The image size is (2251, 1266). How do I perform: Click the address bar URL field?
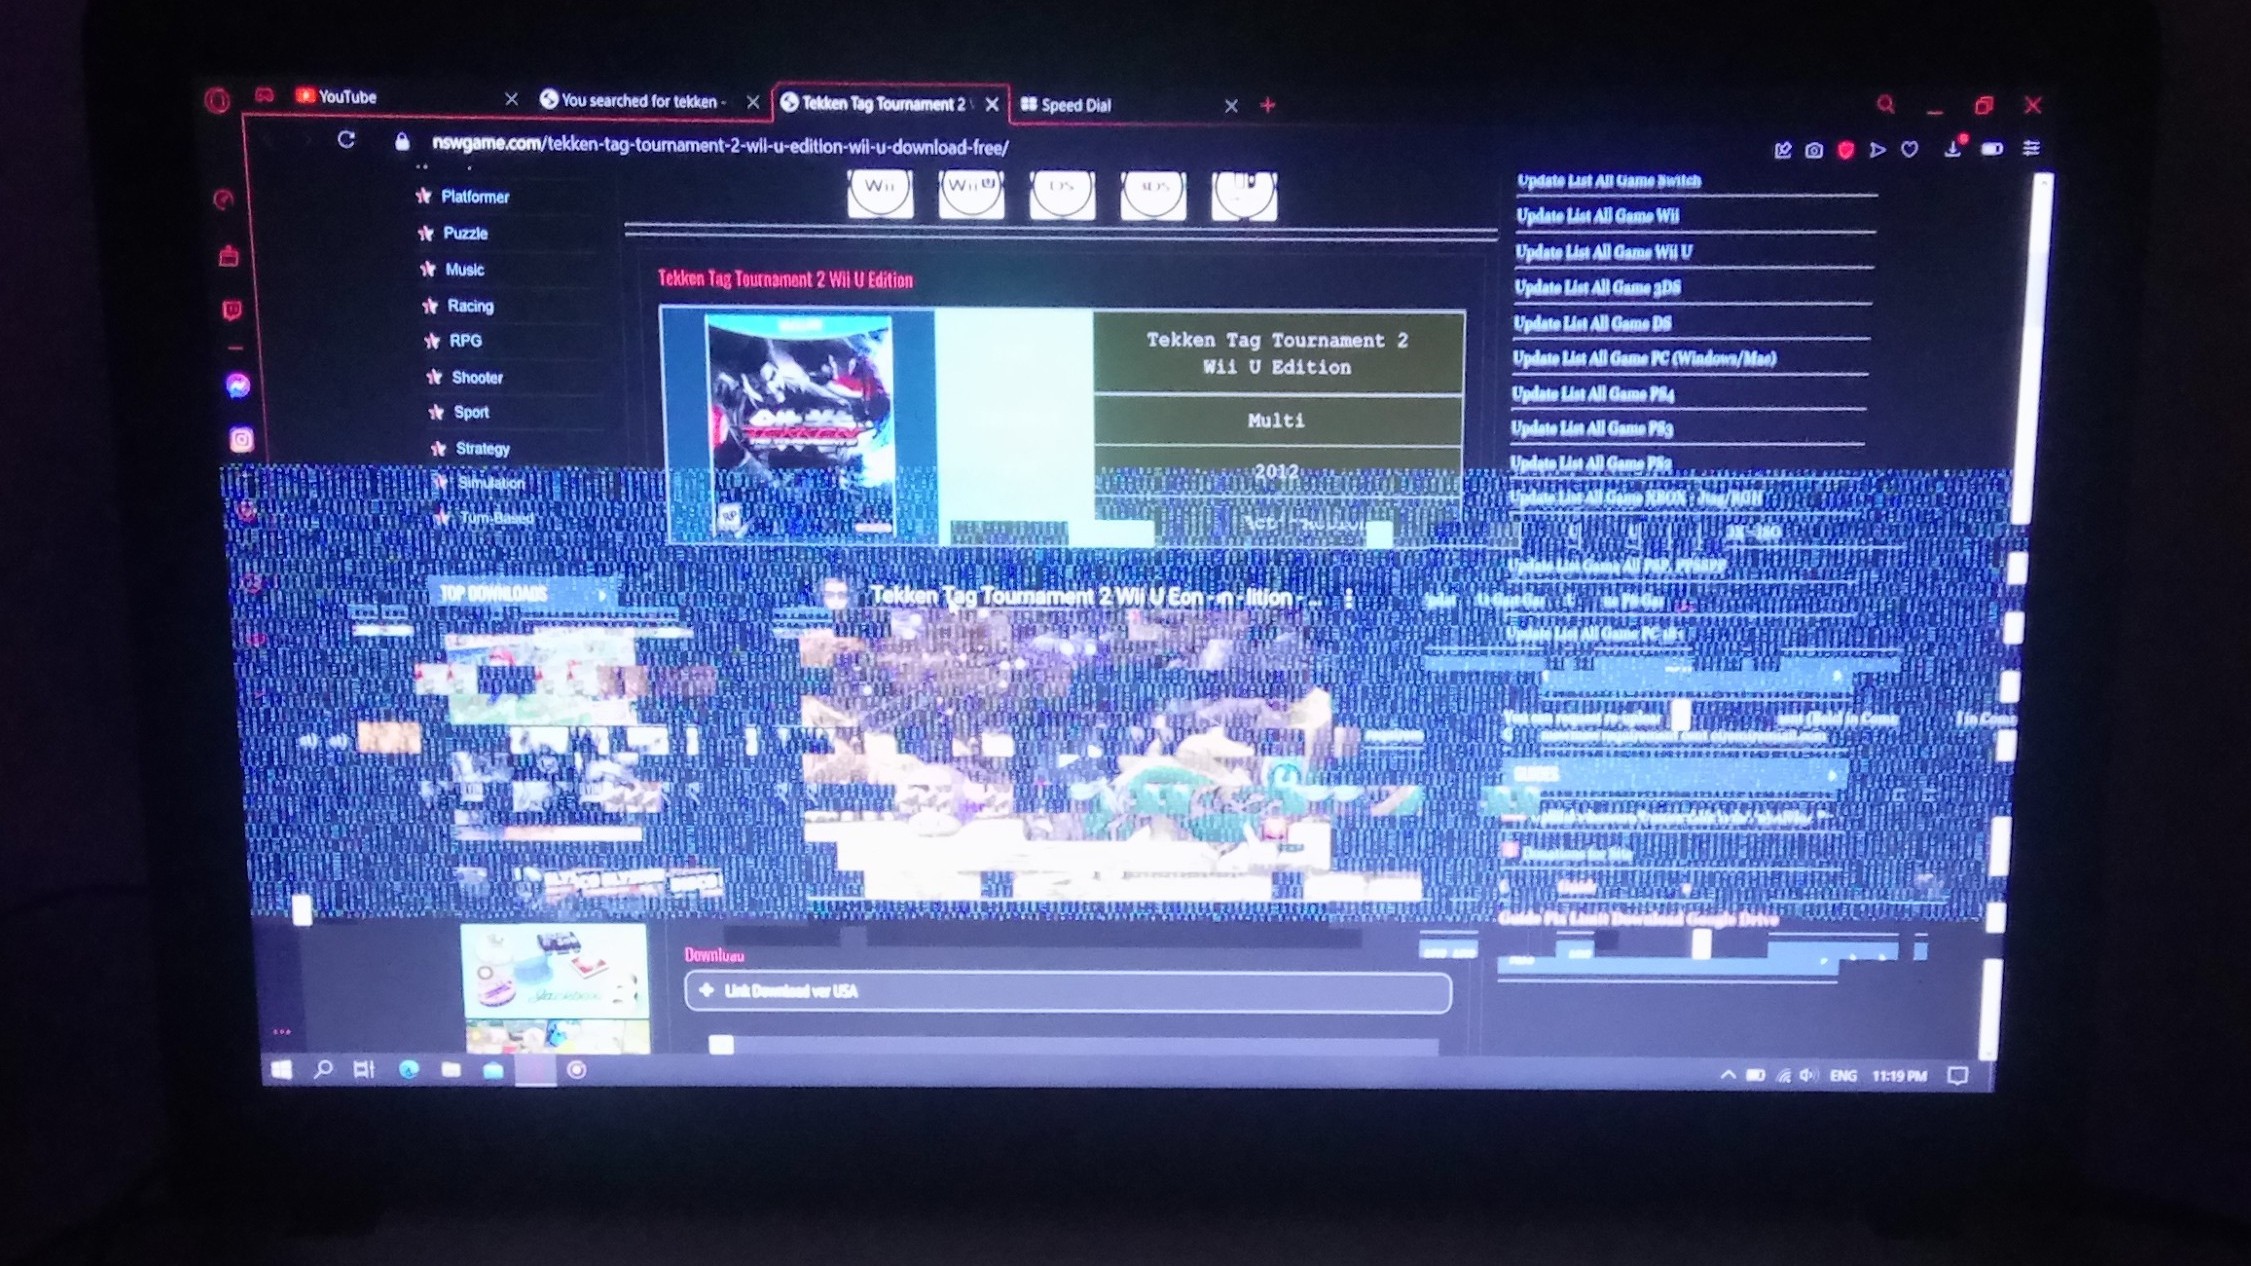[x=720, y=146]
